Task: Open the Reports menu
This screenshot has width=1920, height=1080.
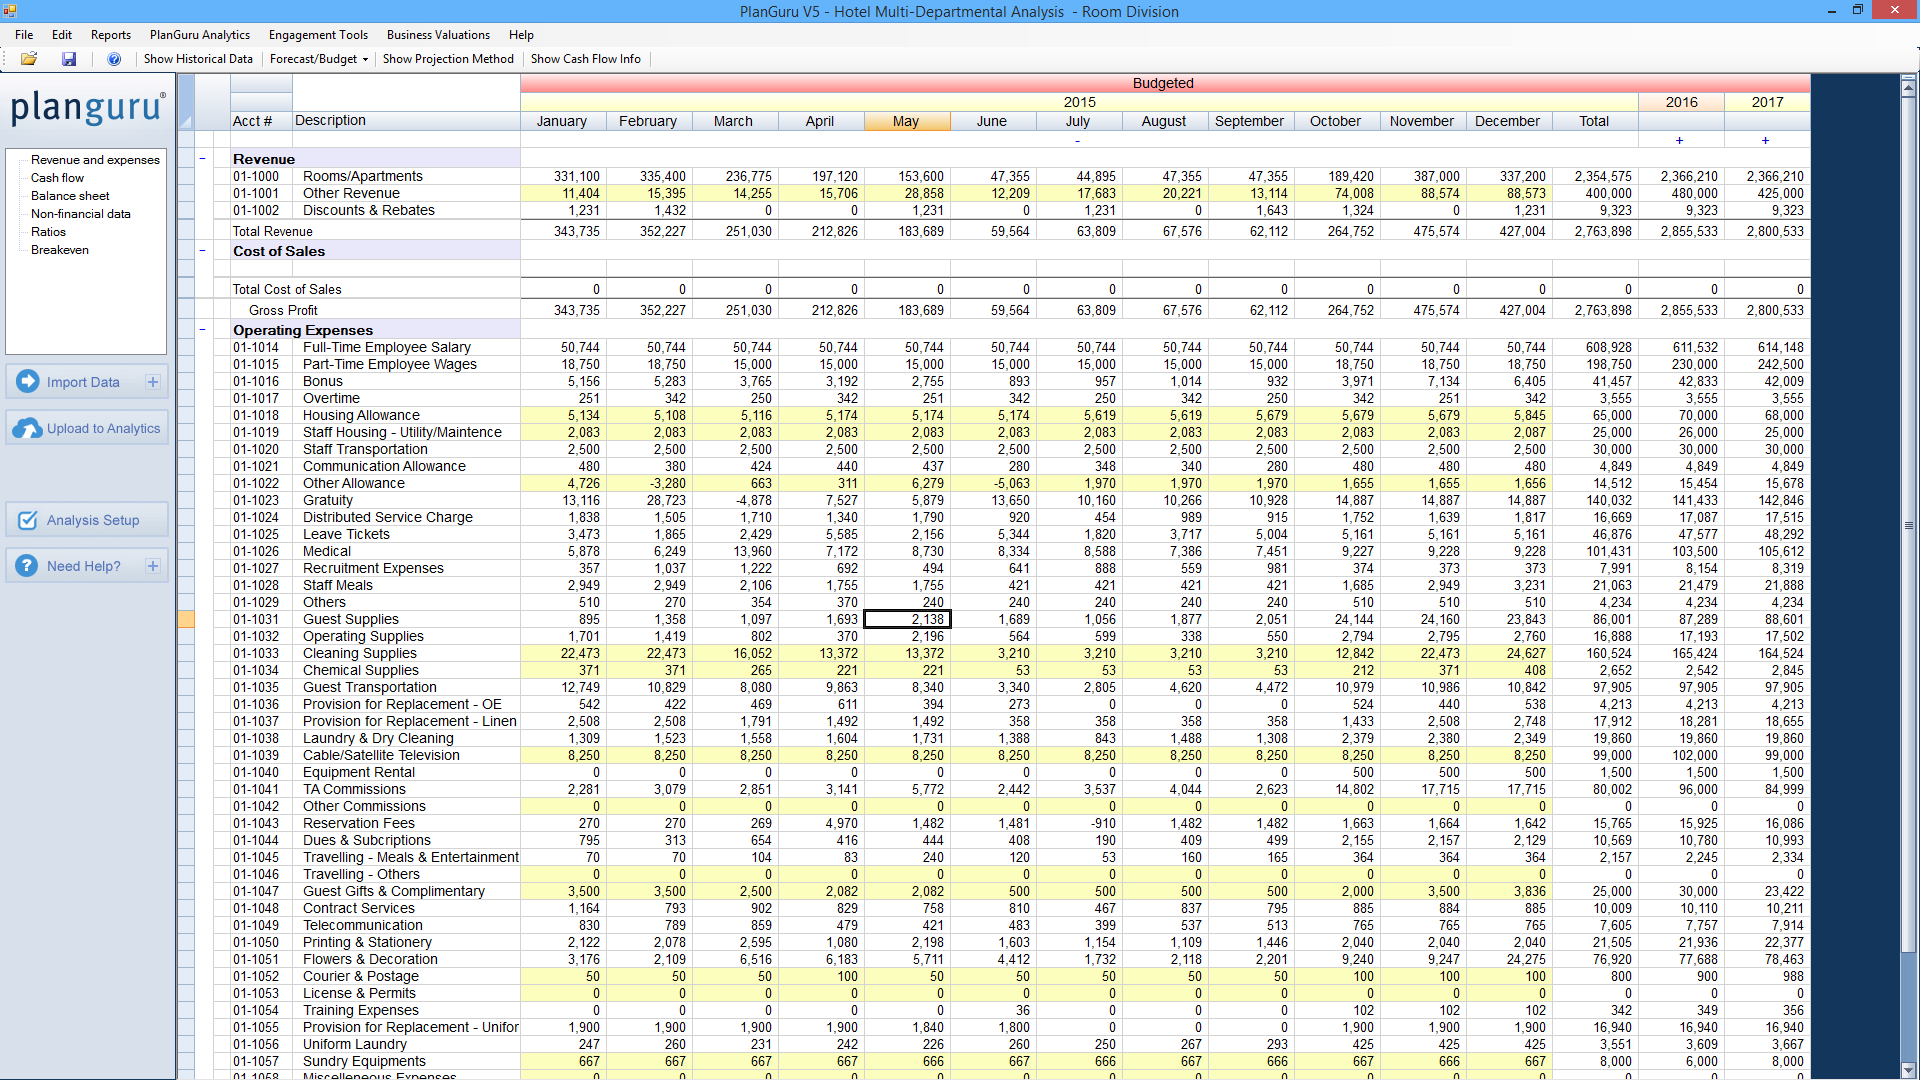Action: point(113,34)
